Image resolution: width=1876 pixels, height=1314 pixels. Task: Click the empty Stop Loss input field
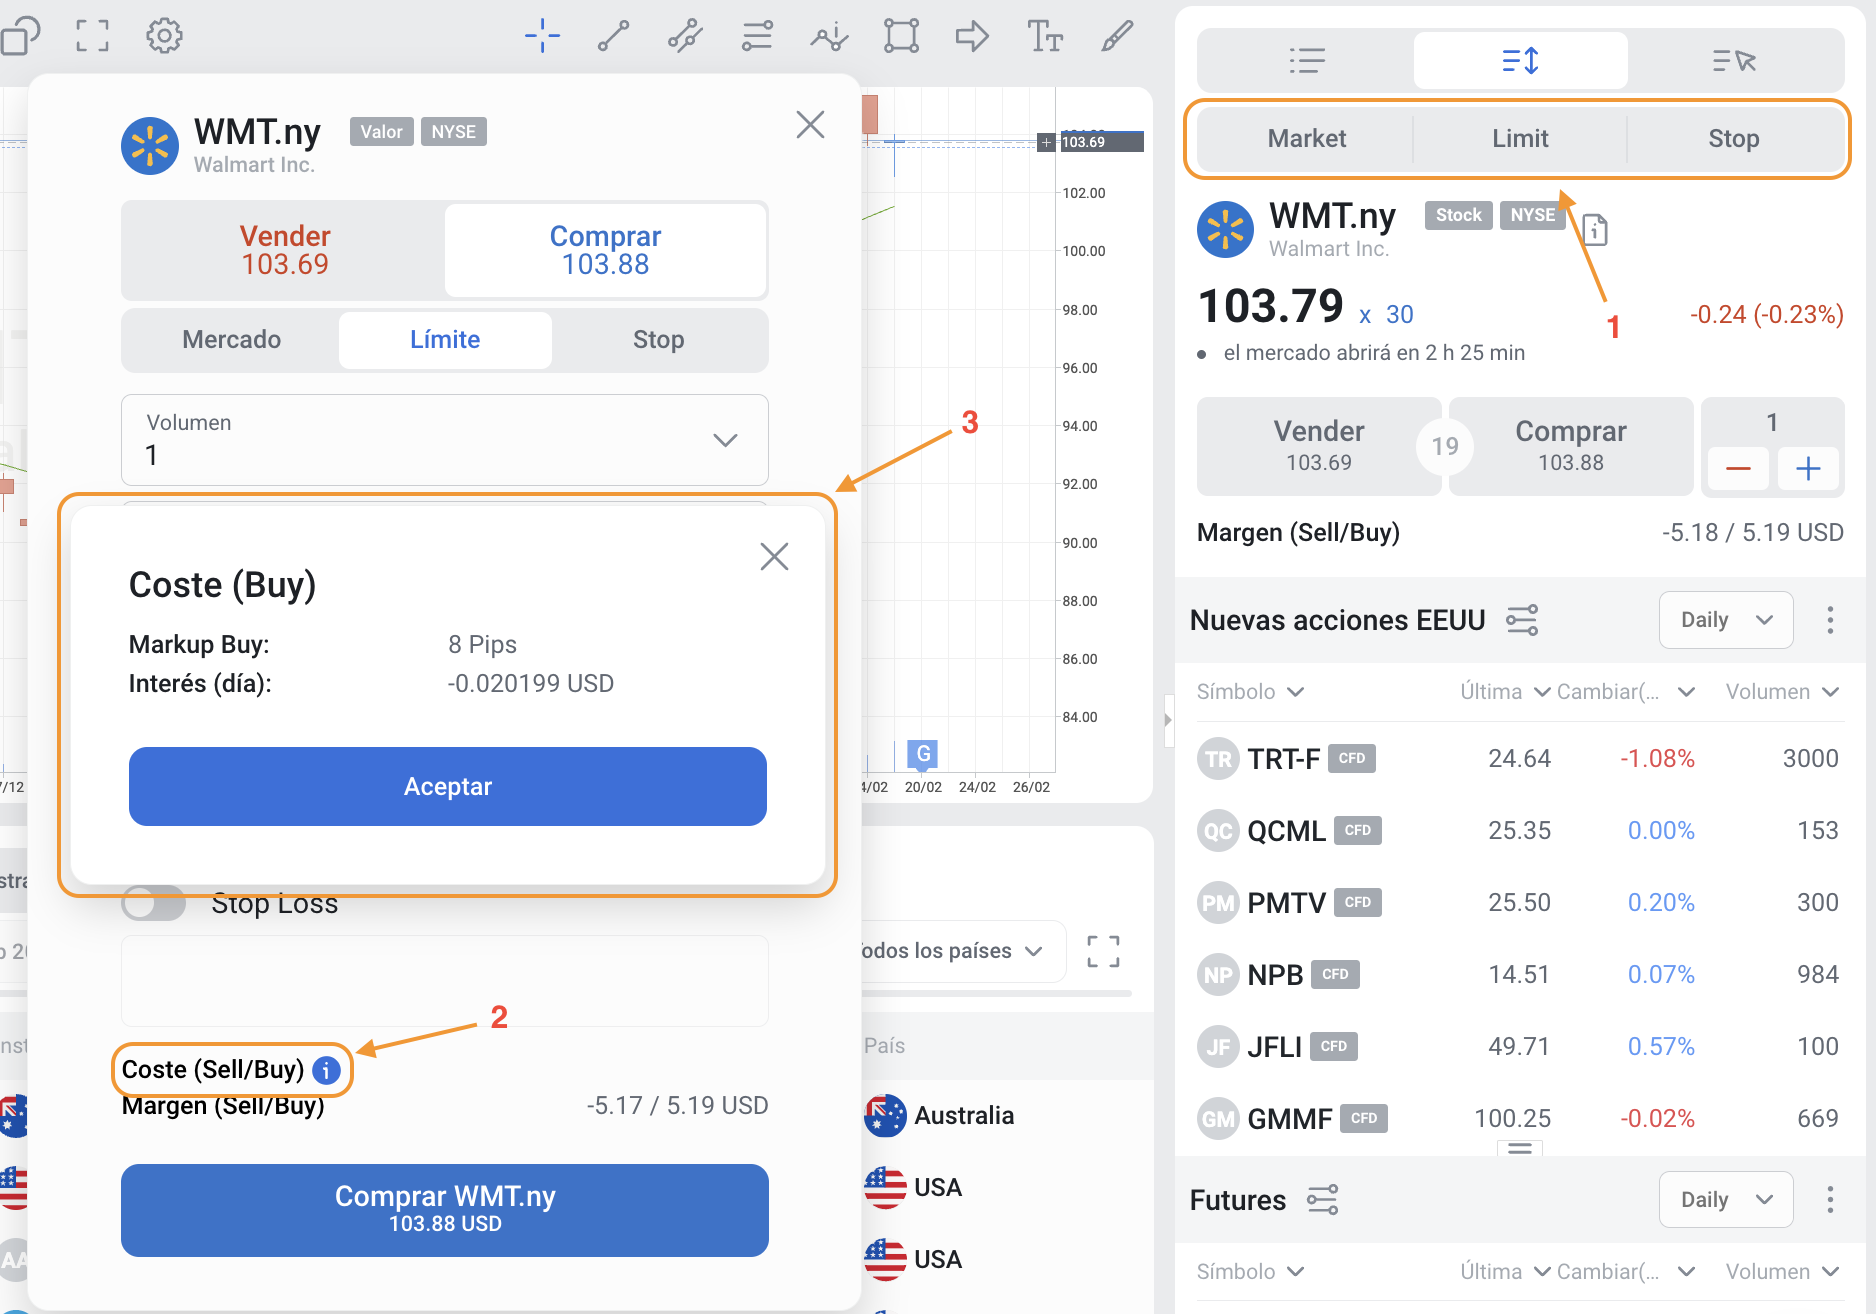coord(445,981)
